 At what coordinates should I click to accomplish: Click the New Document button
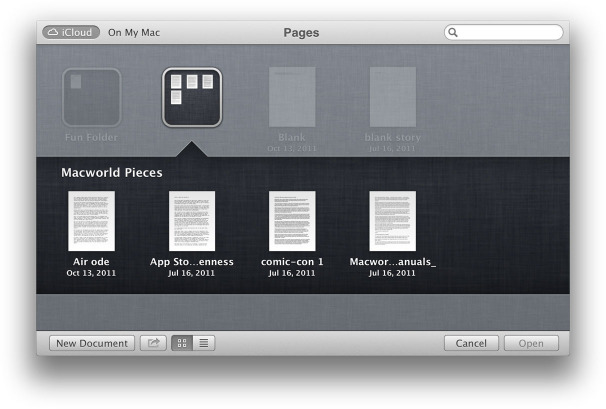click(x=92, y=343)
